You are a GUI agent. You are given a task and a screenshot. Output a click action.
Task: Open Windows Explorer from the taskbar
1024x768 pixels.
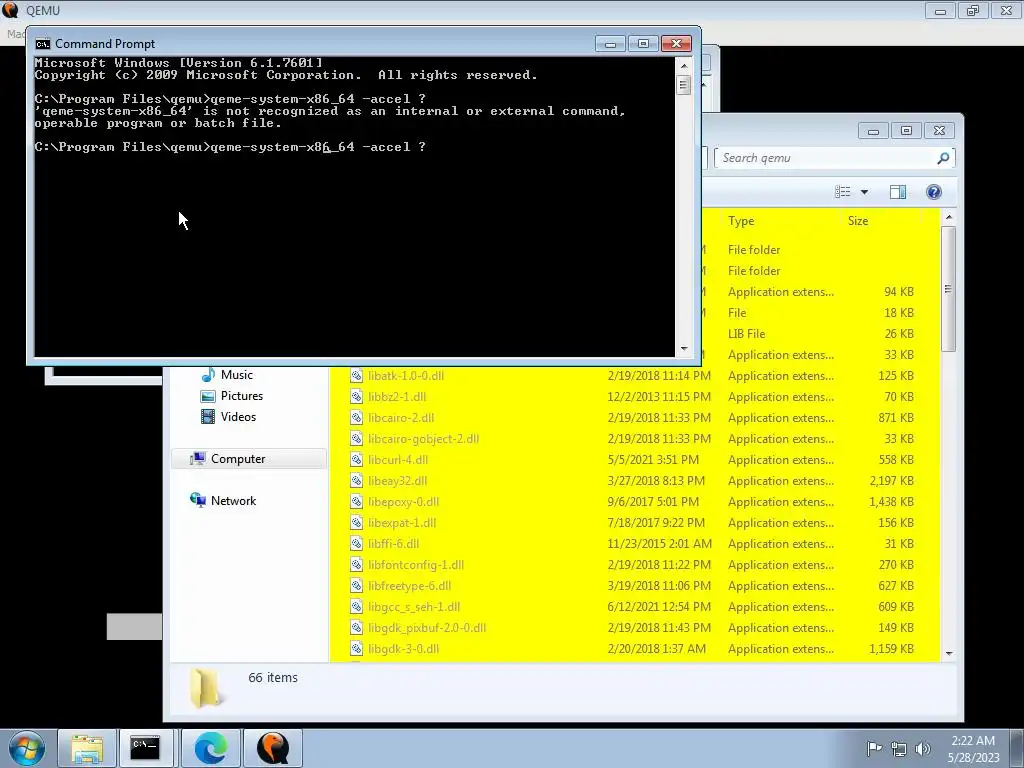click(x=87, y=748)
